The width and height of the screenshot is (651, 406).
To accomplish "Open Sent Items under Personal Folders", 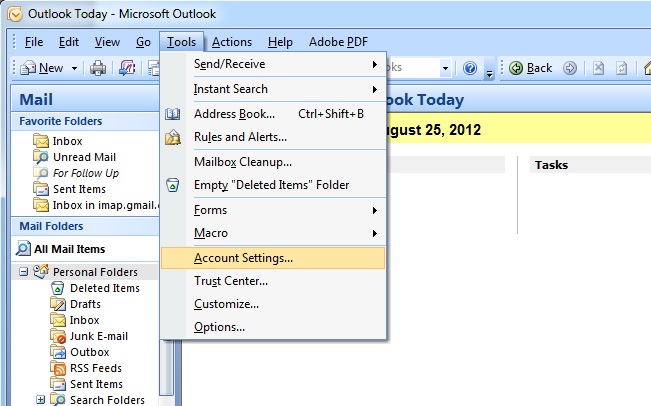I will [x=96, y=384].
